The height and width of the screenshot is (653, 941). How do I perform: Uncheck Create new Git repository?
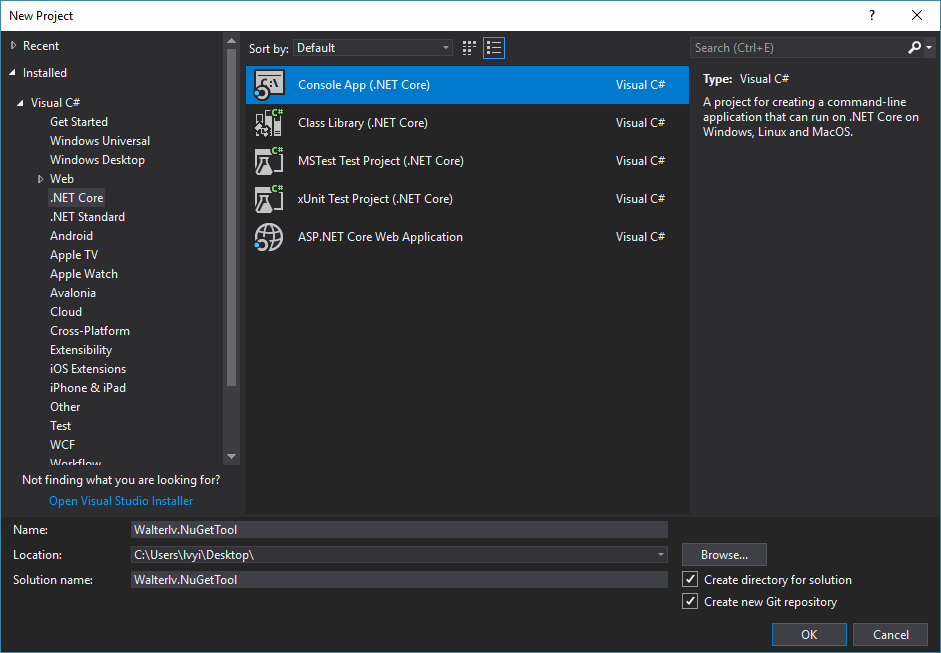(690, 602)
